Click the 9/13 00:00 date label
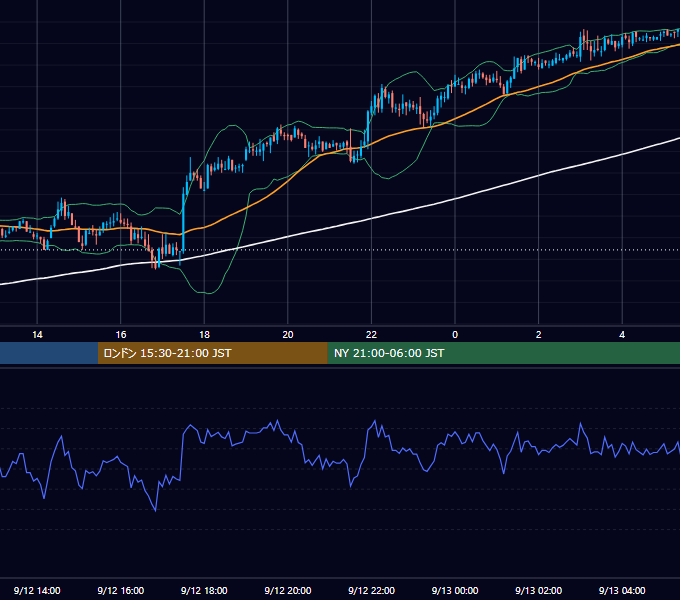680x600 pixels. tap(455, 590)
